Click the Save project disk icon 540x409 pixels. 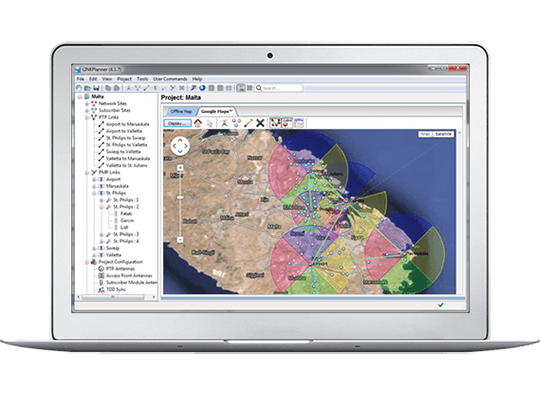tap(96, 88)
